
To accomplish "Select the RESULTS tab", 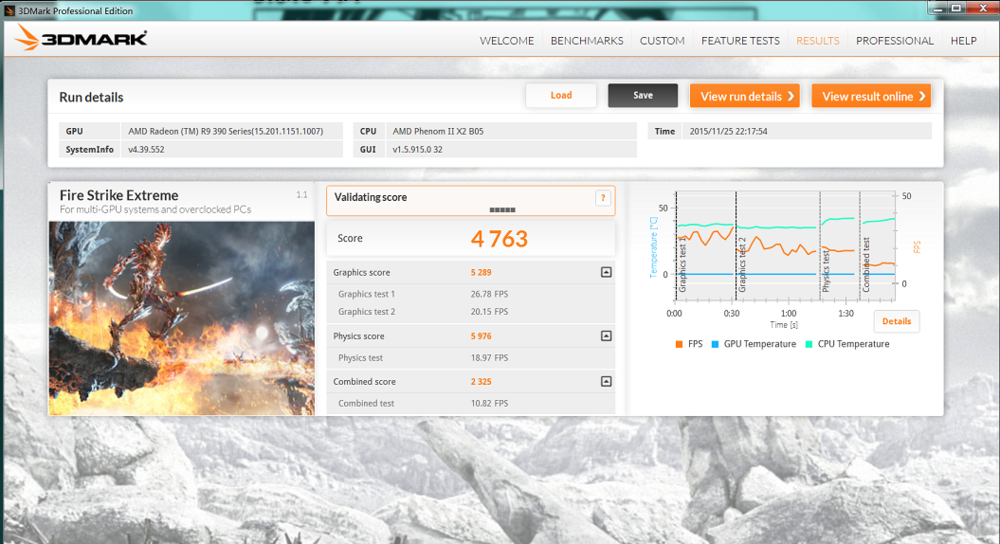I will (818, 41).
